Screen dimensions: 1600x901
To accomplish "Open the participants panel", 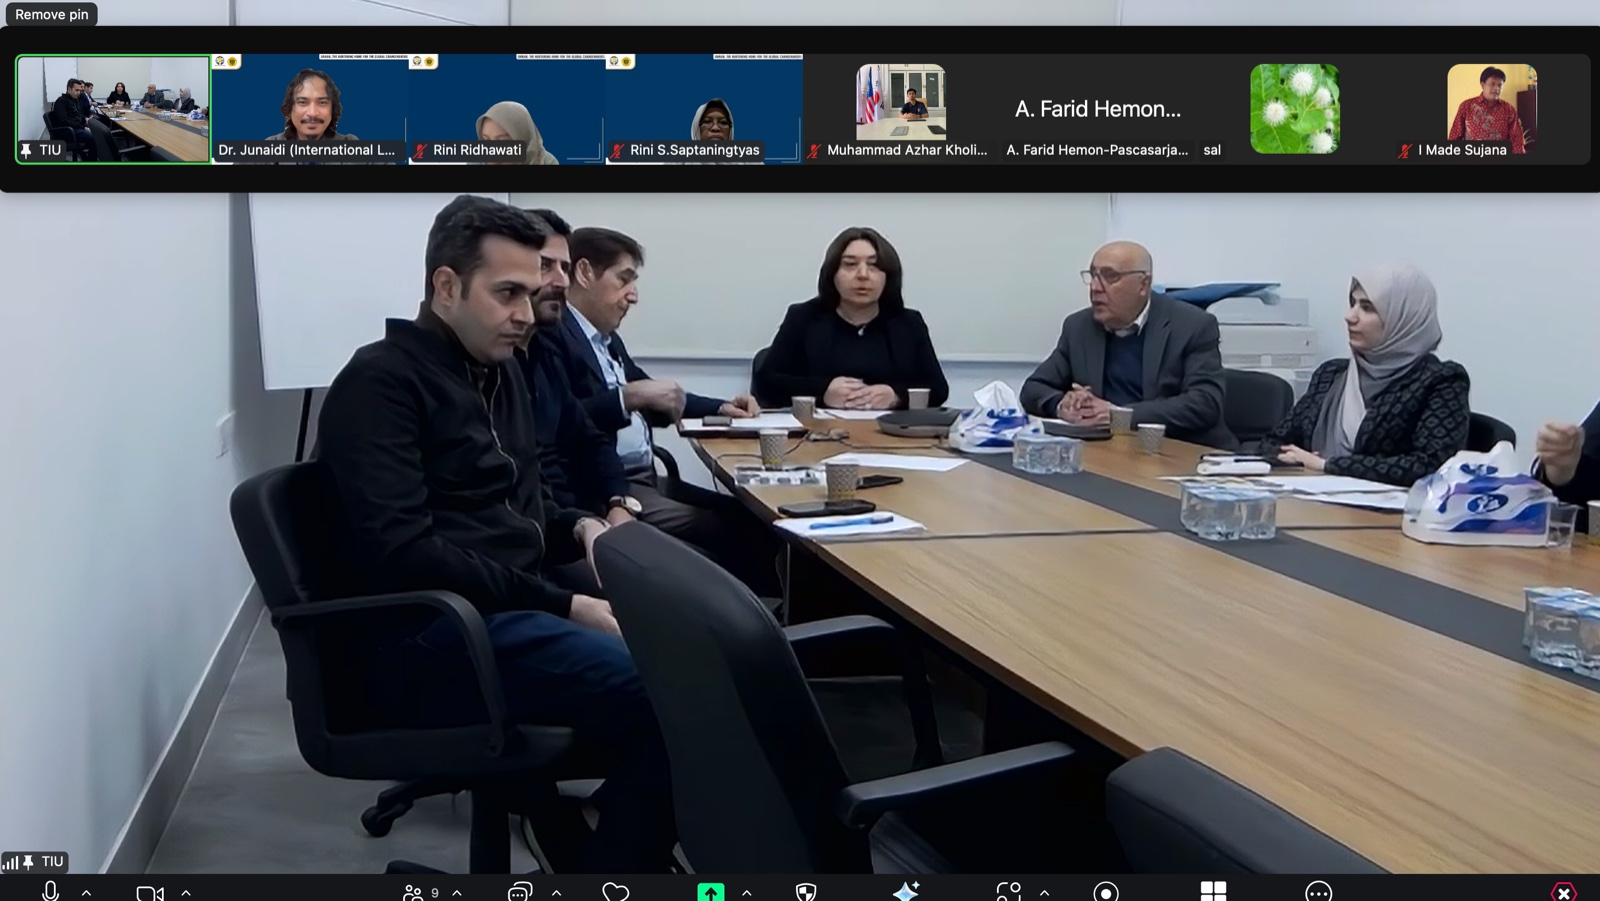I will 414,892.
